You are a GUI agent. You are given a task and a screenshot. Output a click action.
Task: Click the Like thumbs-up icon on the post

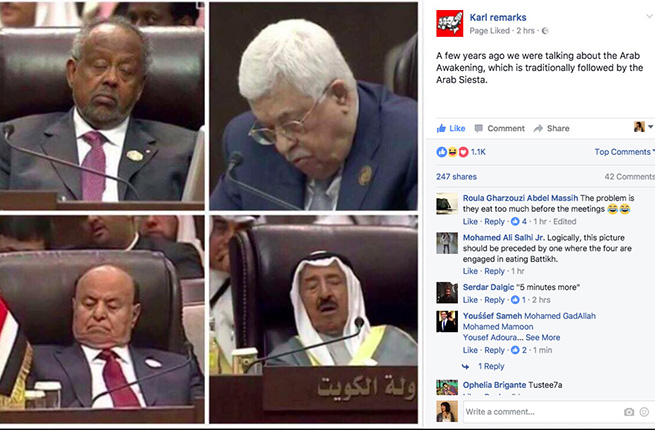pyautogui.click(x=441, y=128)
